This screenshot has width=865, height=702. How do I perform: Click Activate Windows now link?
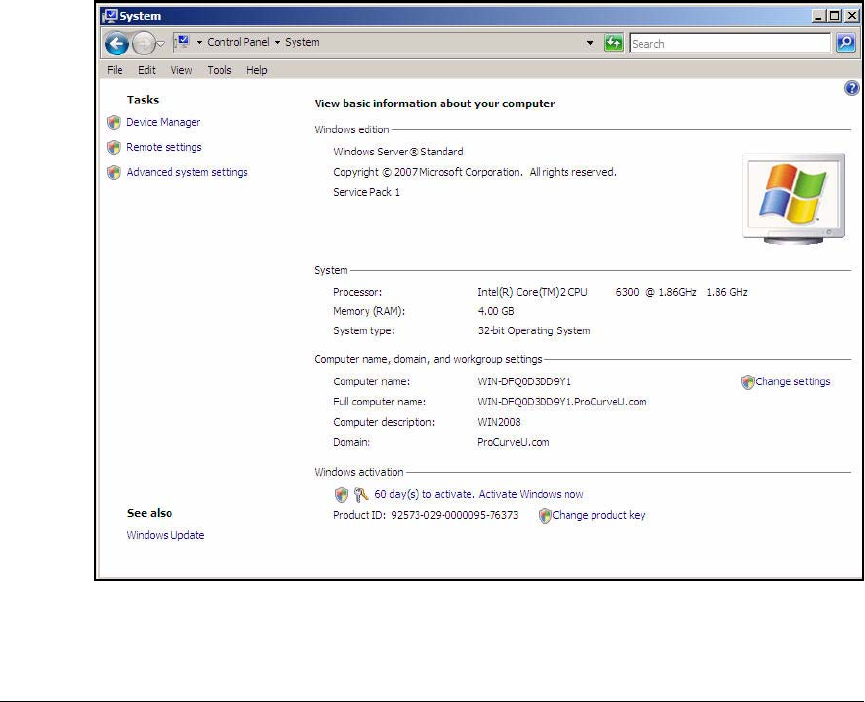pos(531,494)
